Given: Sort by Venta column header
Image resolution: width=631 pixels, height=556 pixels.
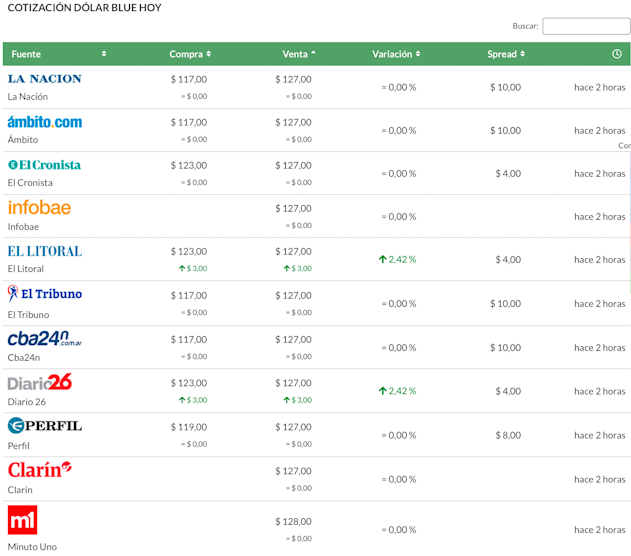Looking at the screenshot, I should [295, 54].
